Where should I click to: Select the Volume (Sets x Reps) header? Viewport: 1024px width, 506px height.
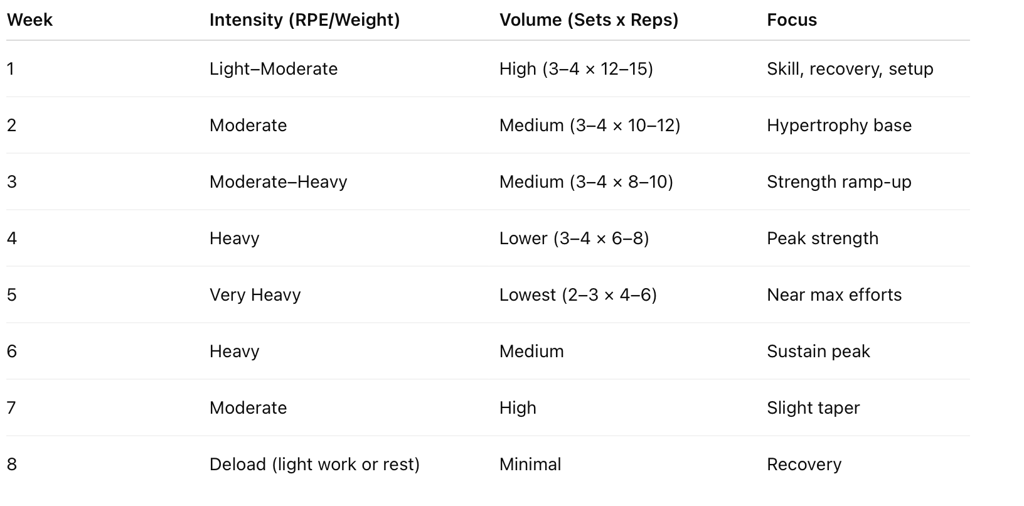tap(588, 20)
